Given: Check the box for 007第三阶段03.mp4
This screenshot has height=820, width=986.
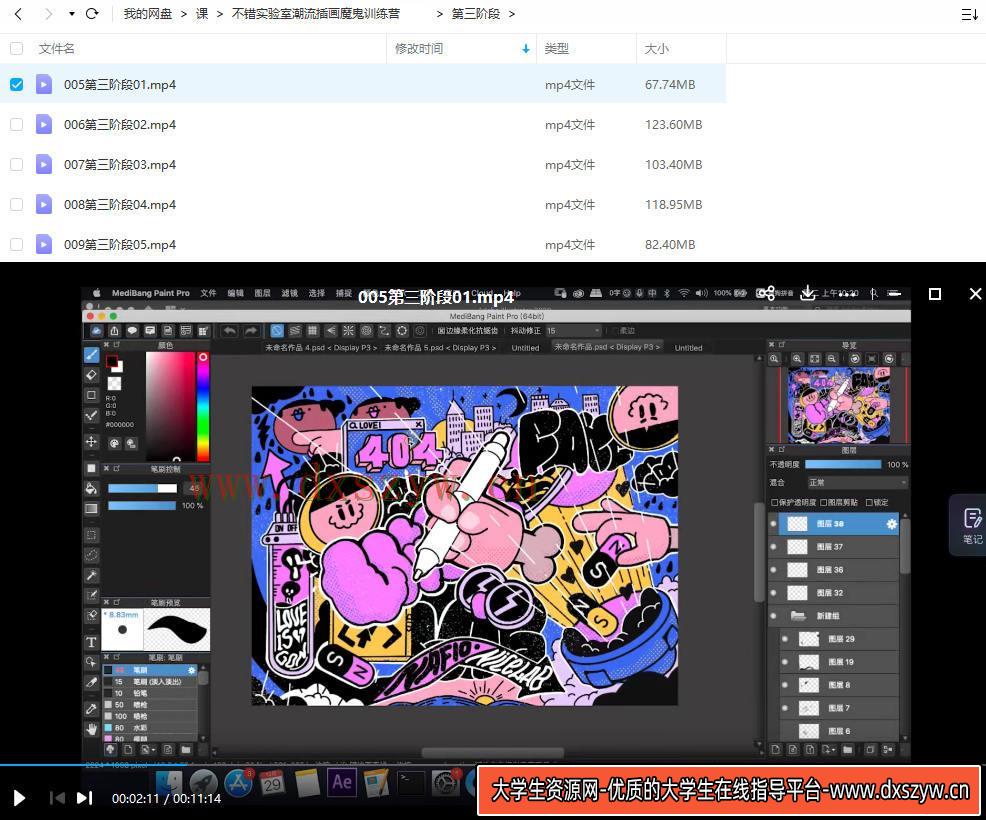Looking at the screenshot, I should [16, 164].
